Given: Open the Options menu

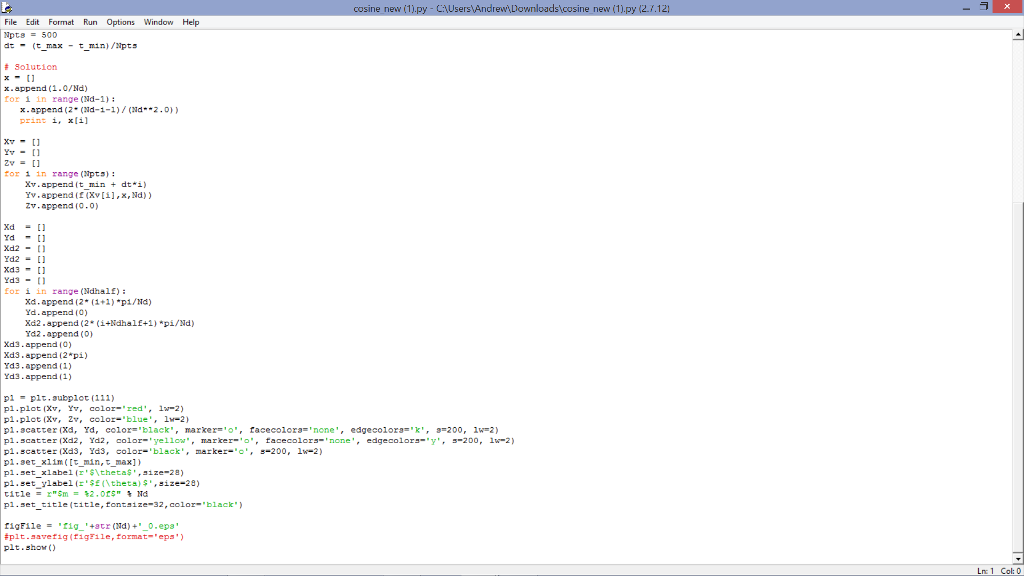Looking at the screenshot, I should tap(119, 21).
